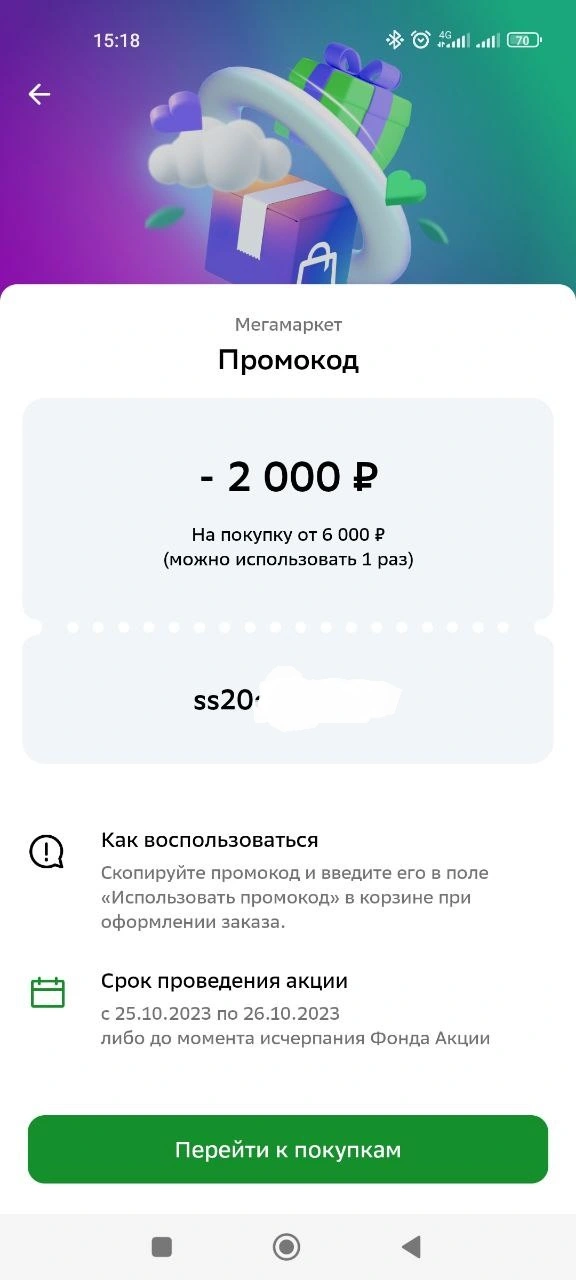
Task: Tap the battery level indicator
Action: pyautogui.click(x=523, y=40)
